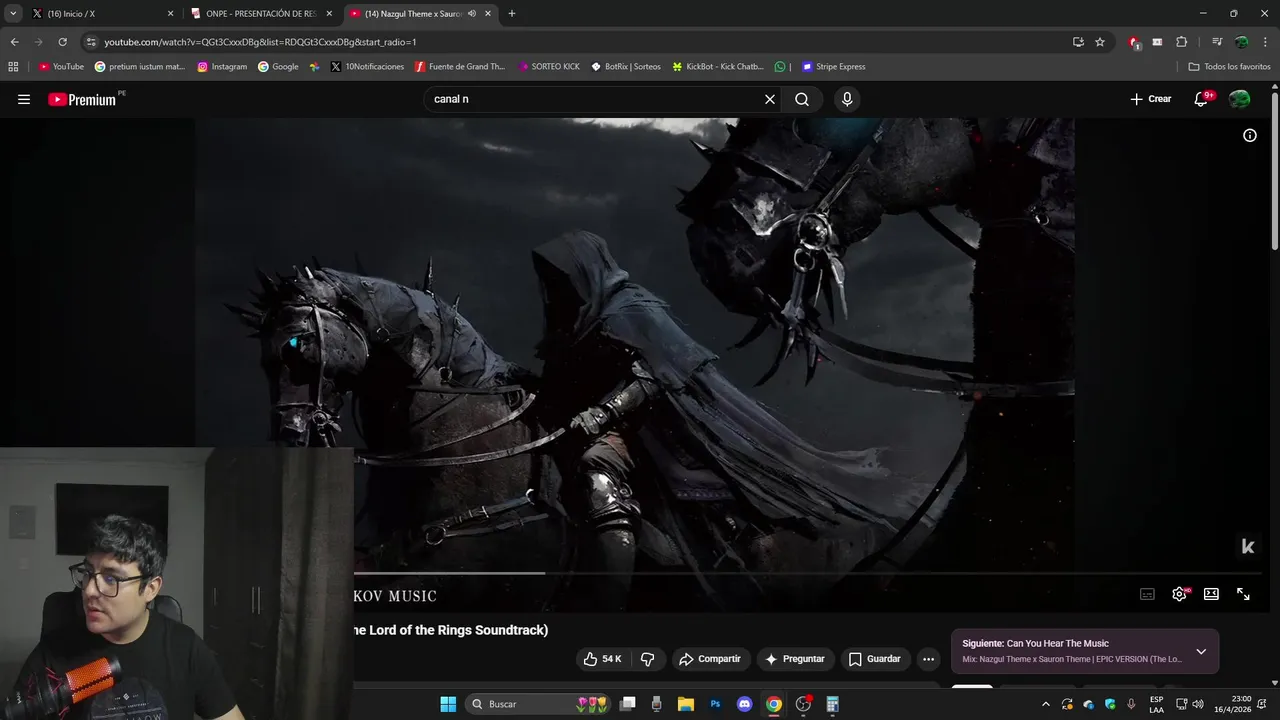
Task: Go to YouTube Premium home logo
Action: tap(82, 99)
